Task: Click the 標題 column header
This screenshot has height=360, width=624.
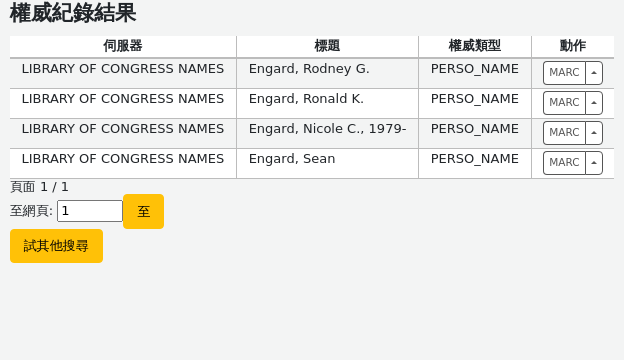Action: click(327, 46)
